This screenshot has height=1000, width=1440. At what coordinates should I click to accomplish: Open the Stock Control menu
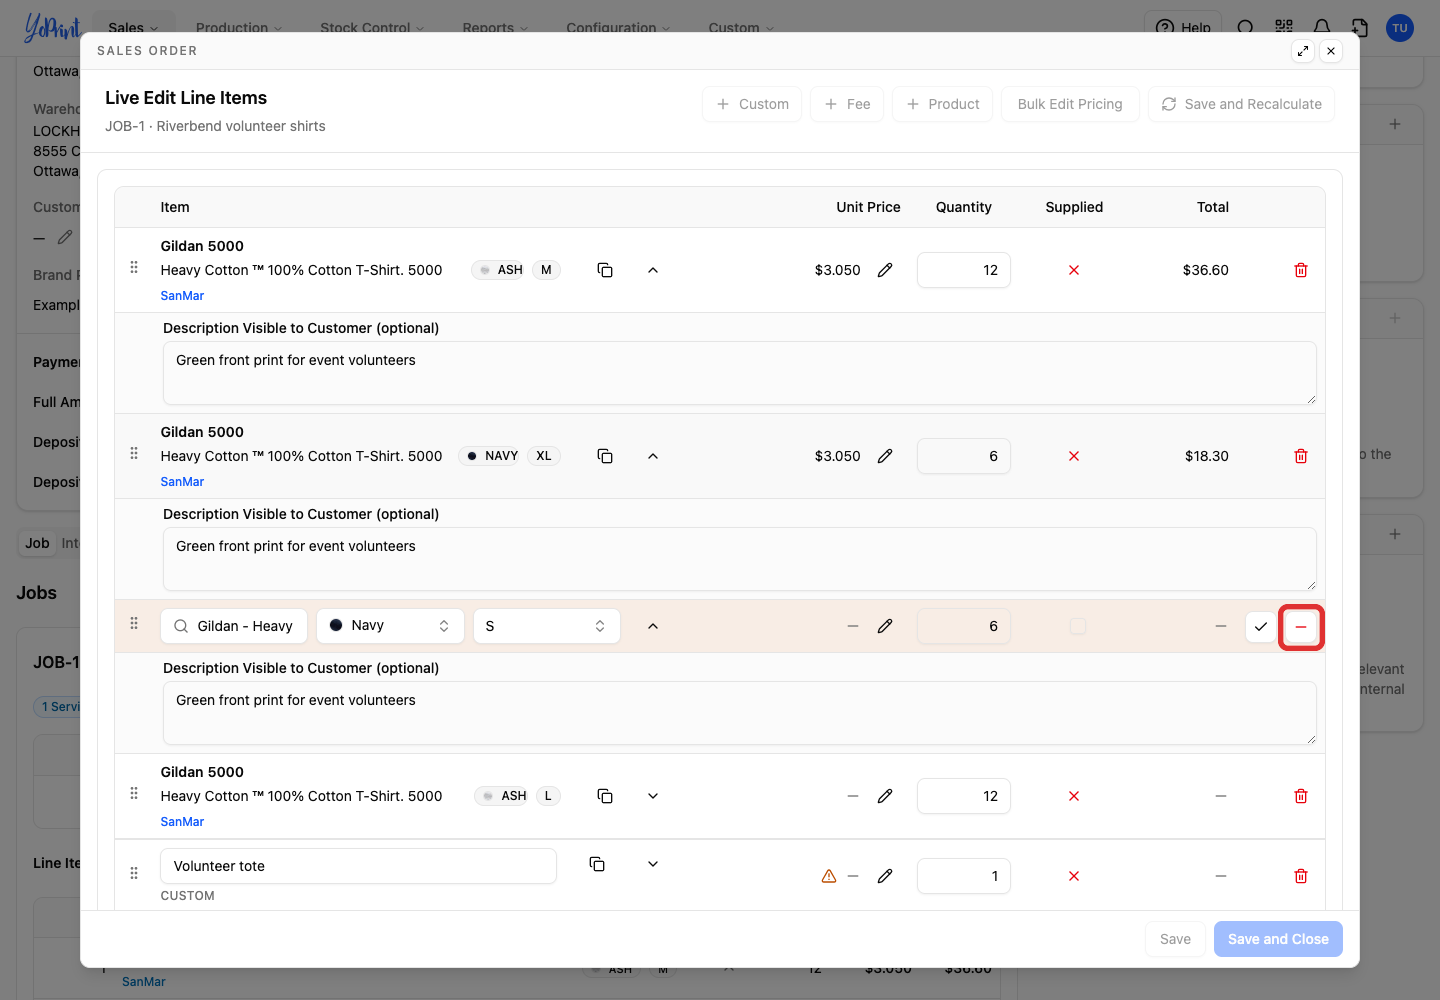point(372,27)
